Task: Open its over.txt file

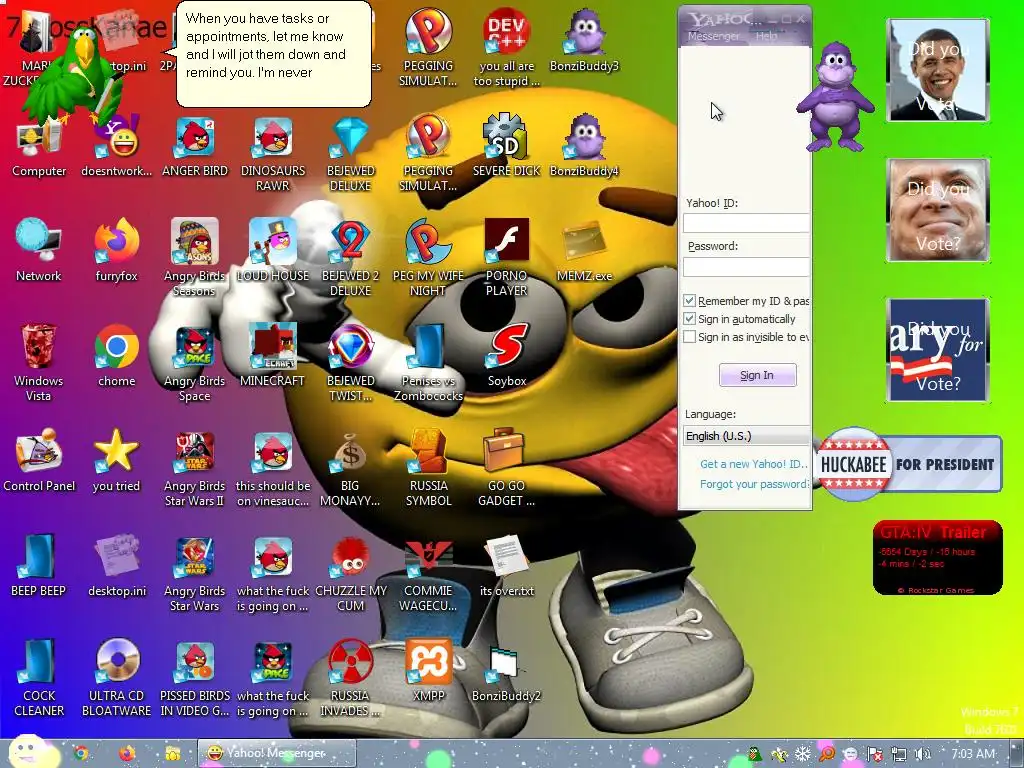Action: tap(507, 556)
